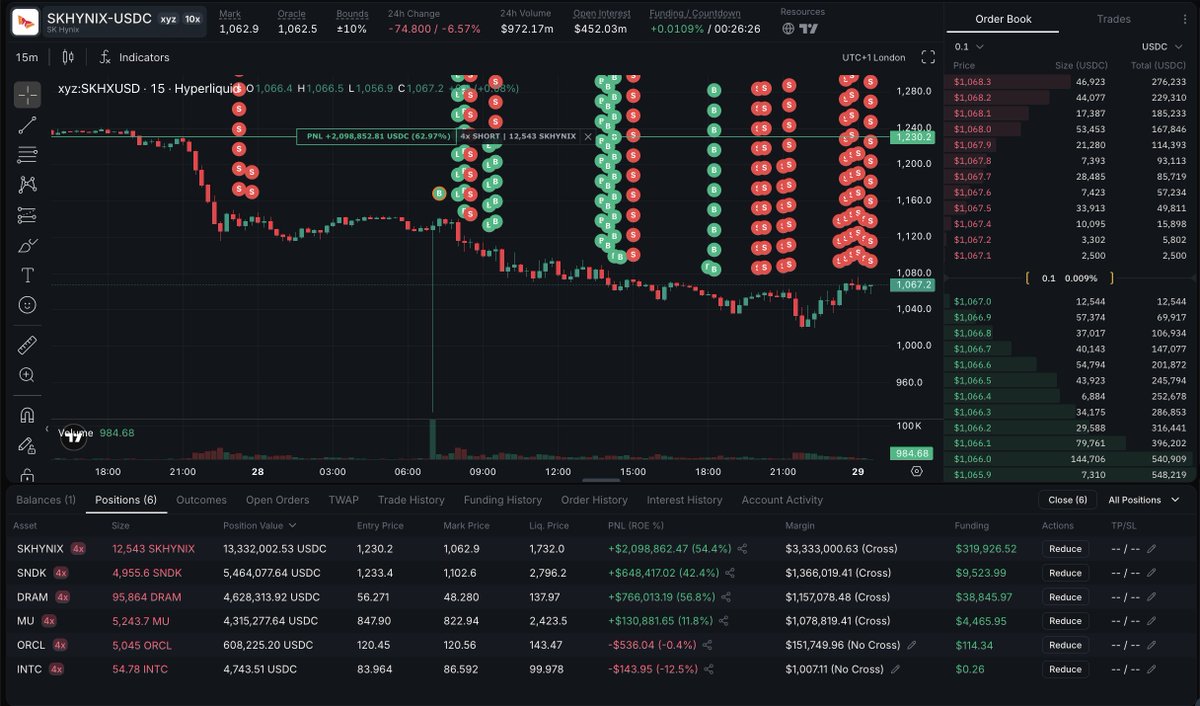This screenshot has height=706, width=1200.
Task: Share the DRAM position PNL
Action: (726, 597)
